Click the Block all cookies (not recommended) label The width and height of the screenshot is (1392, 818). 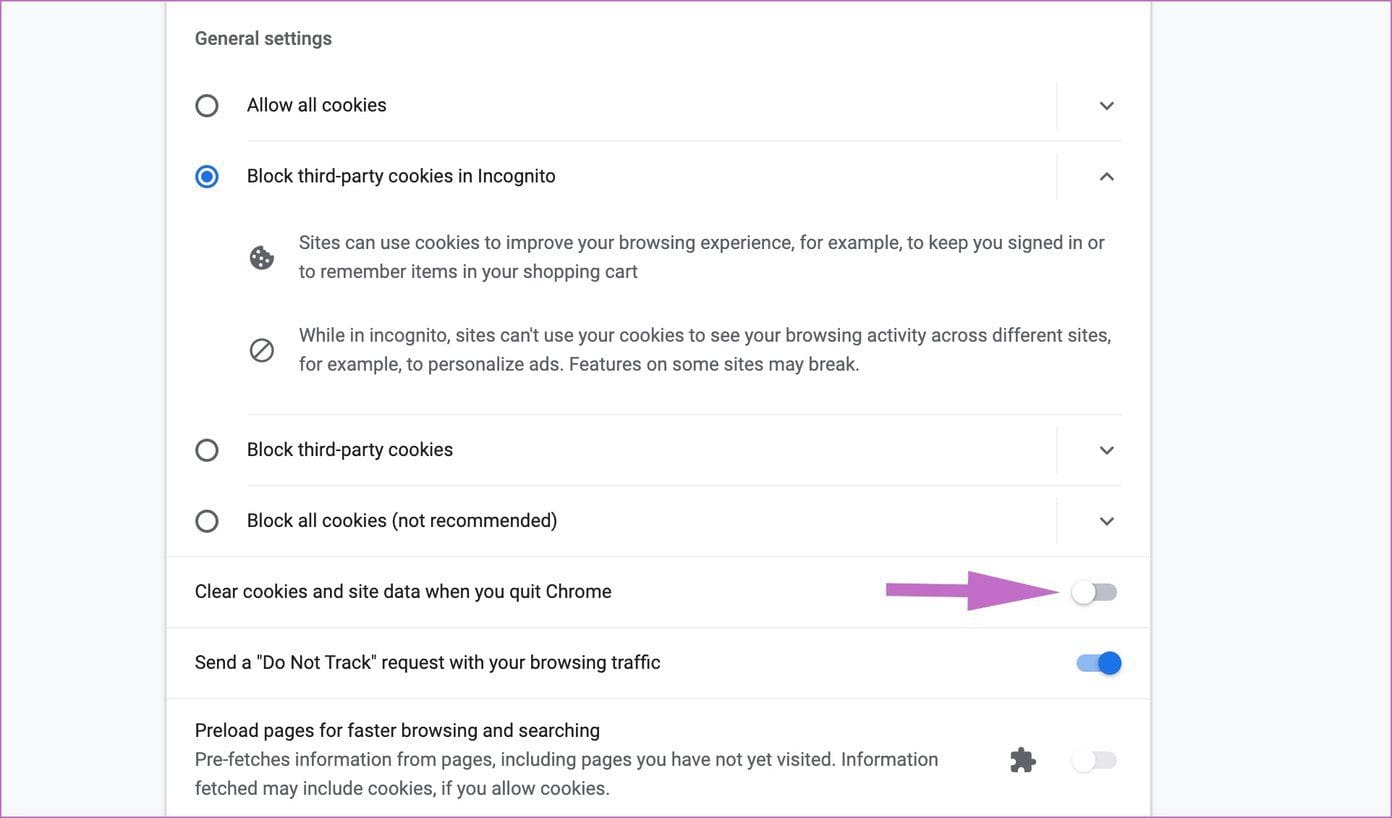coord(402,521)
